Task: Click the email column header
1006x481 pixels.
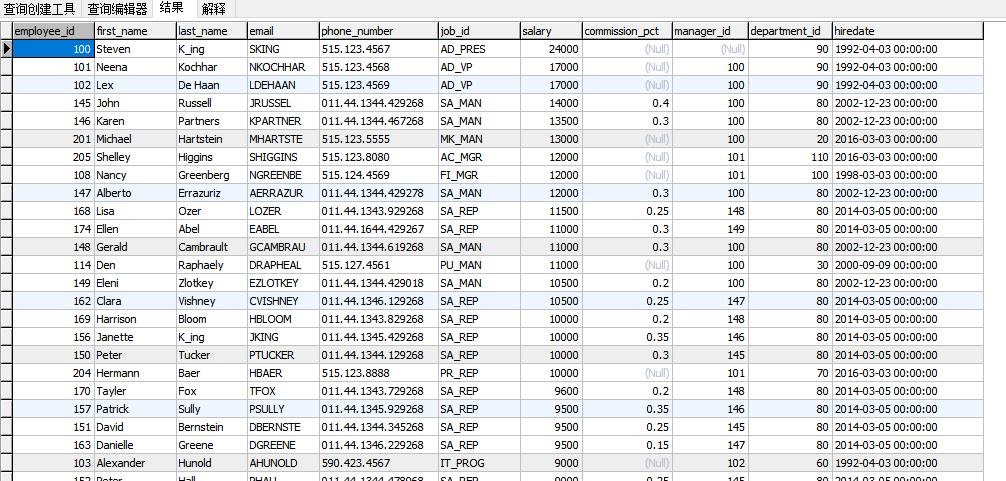Action: (283, 31)
